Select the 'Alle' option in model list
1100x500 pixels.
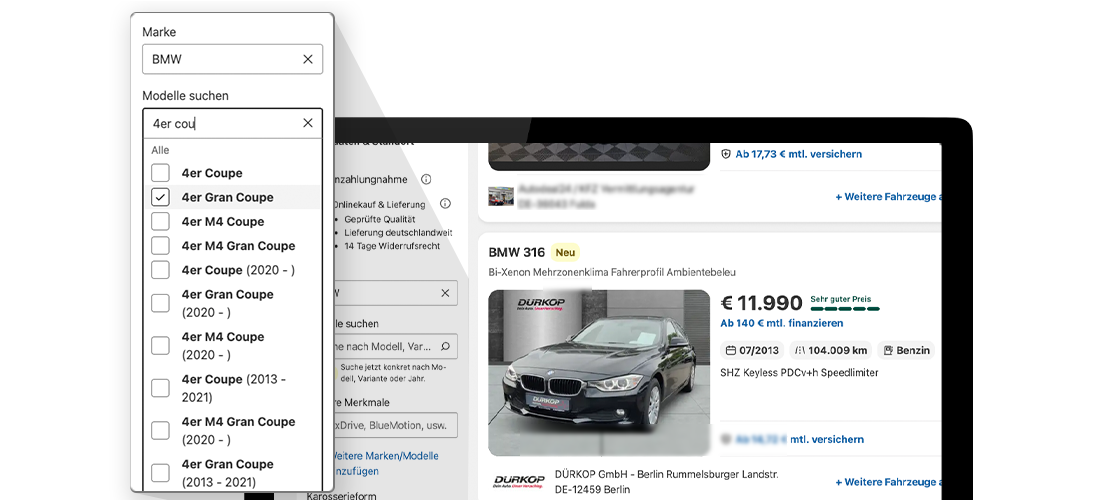pos(161,150)
